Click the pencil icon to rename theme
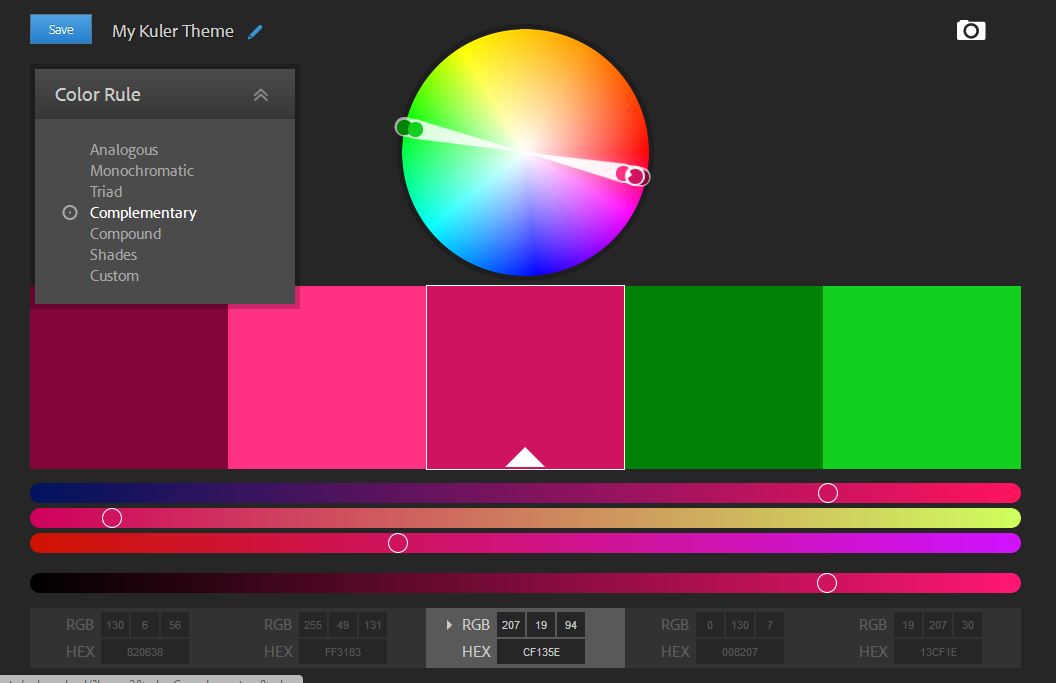This screenshot has height=683, width=1056. coord(255,32)
